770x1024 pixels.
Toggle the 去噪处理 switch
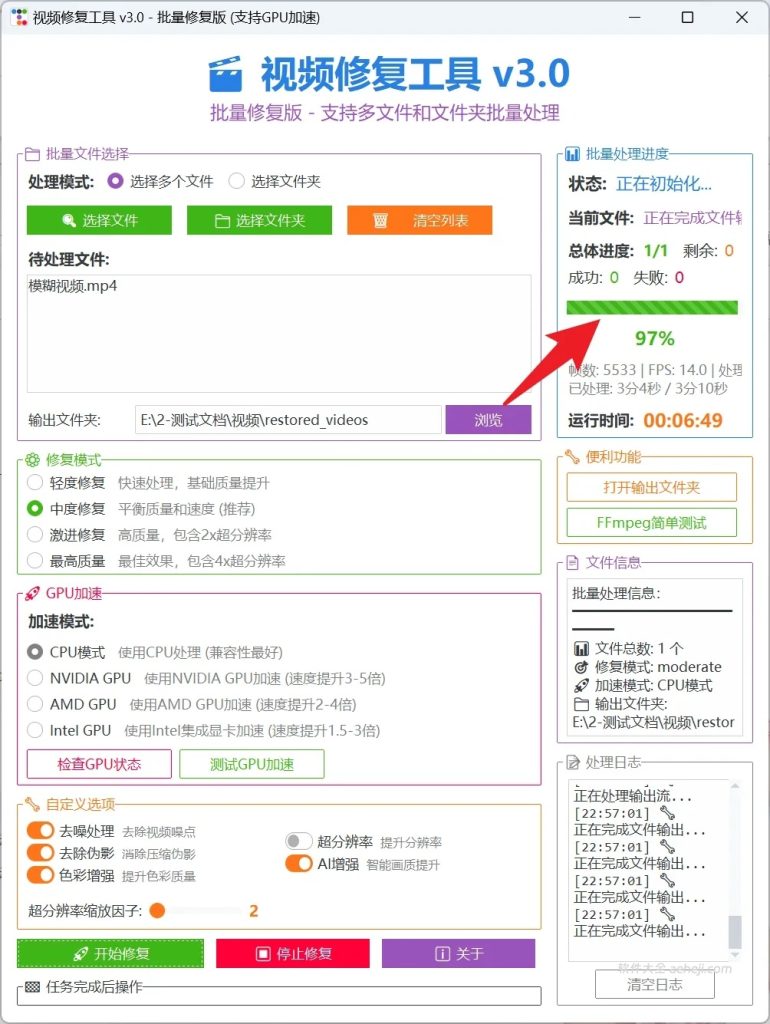coord(40,830)
